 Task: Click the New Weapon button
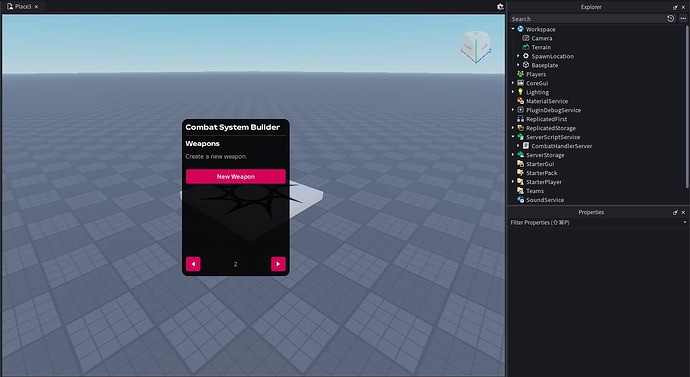click(235, 176)
